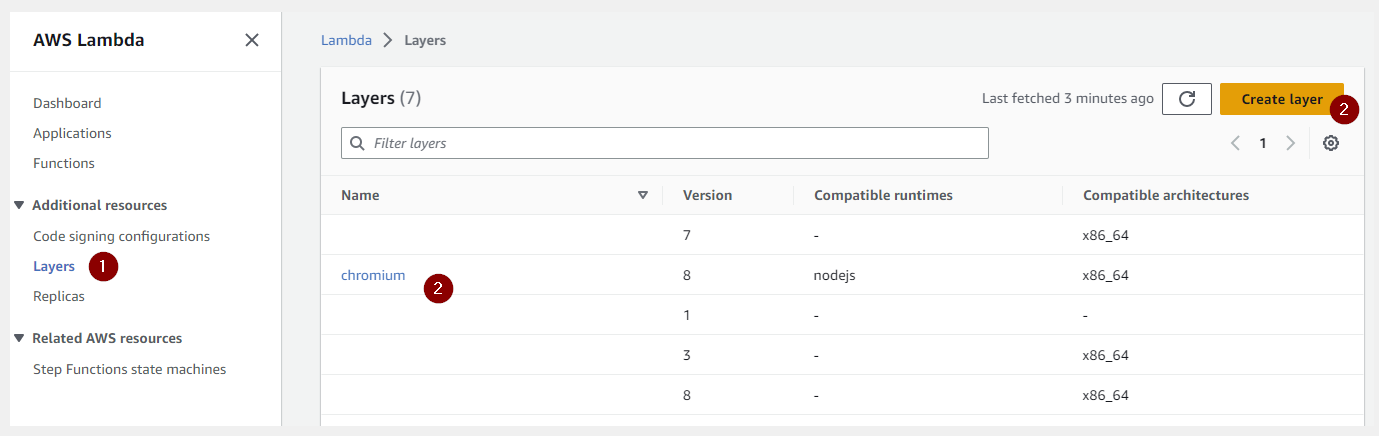This screenshot has height=436, width=1379.
Task: Open the table preferences gear icon
Action: (x=1330, y=143)
